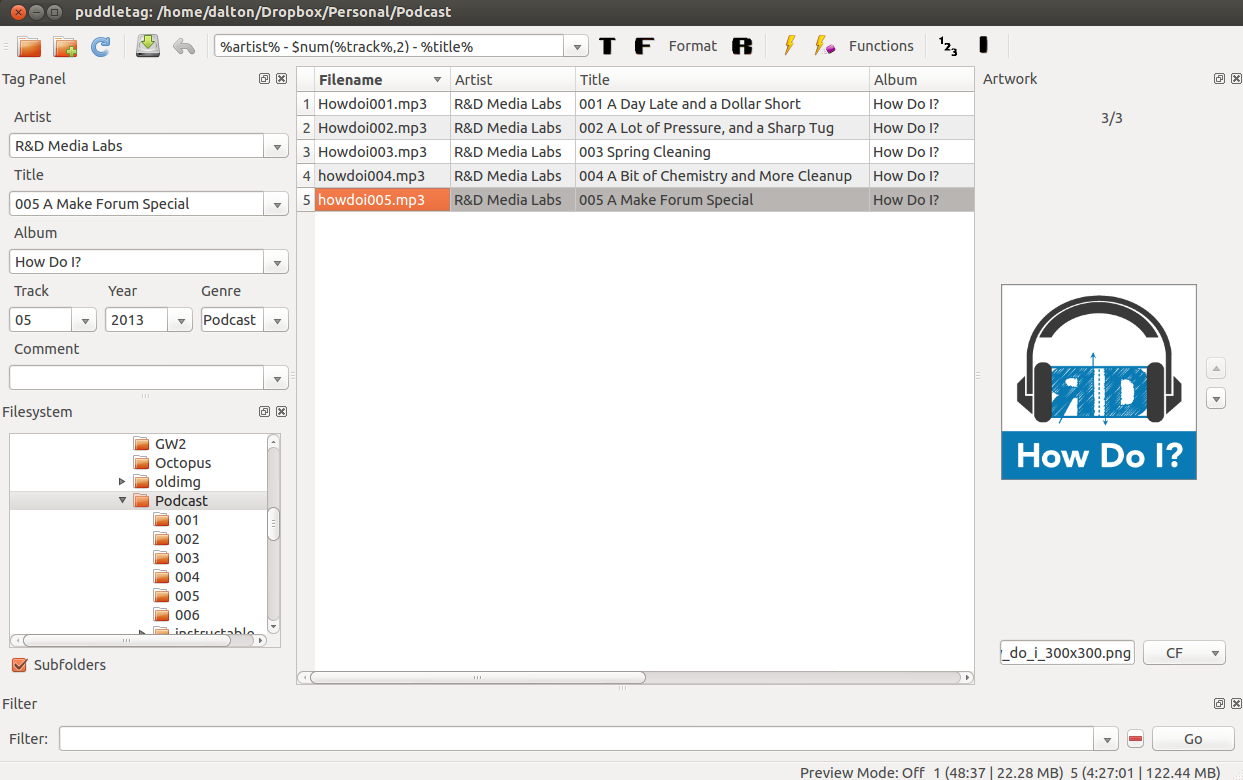Open the Album dropdown in Tag Panel
The width and height of the screenshot is (1243, 780).
pos(276,262)
